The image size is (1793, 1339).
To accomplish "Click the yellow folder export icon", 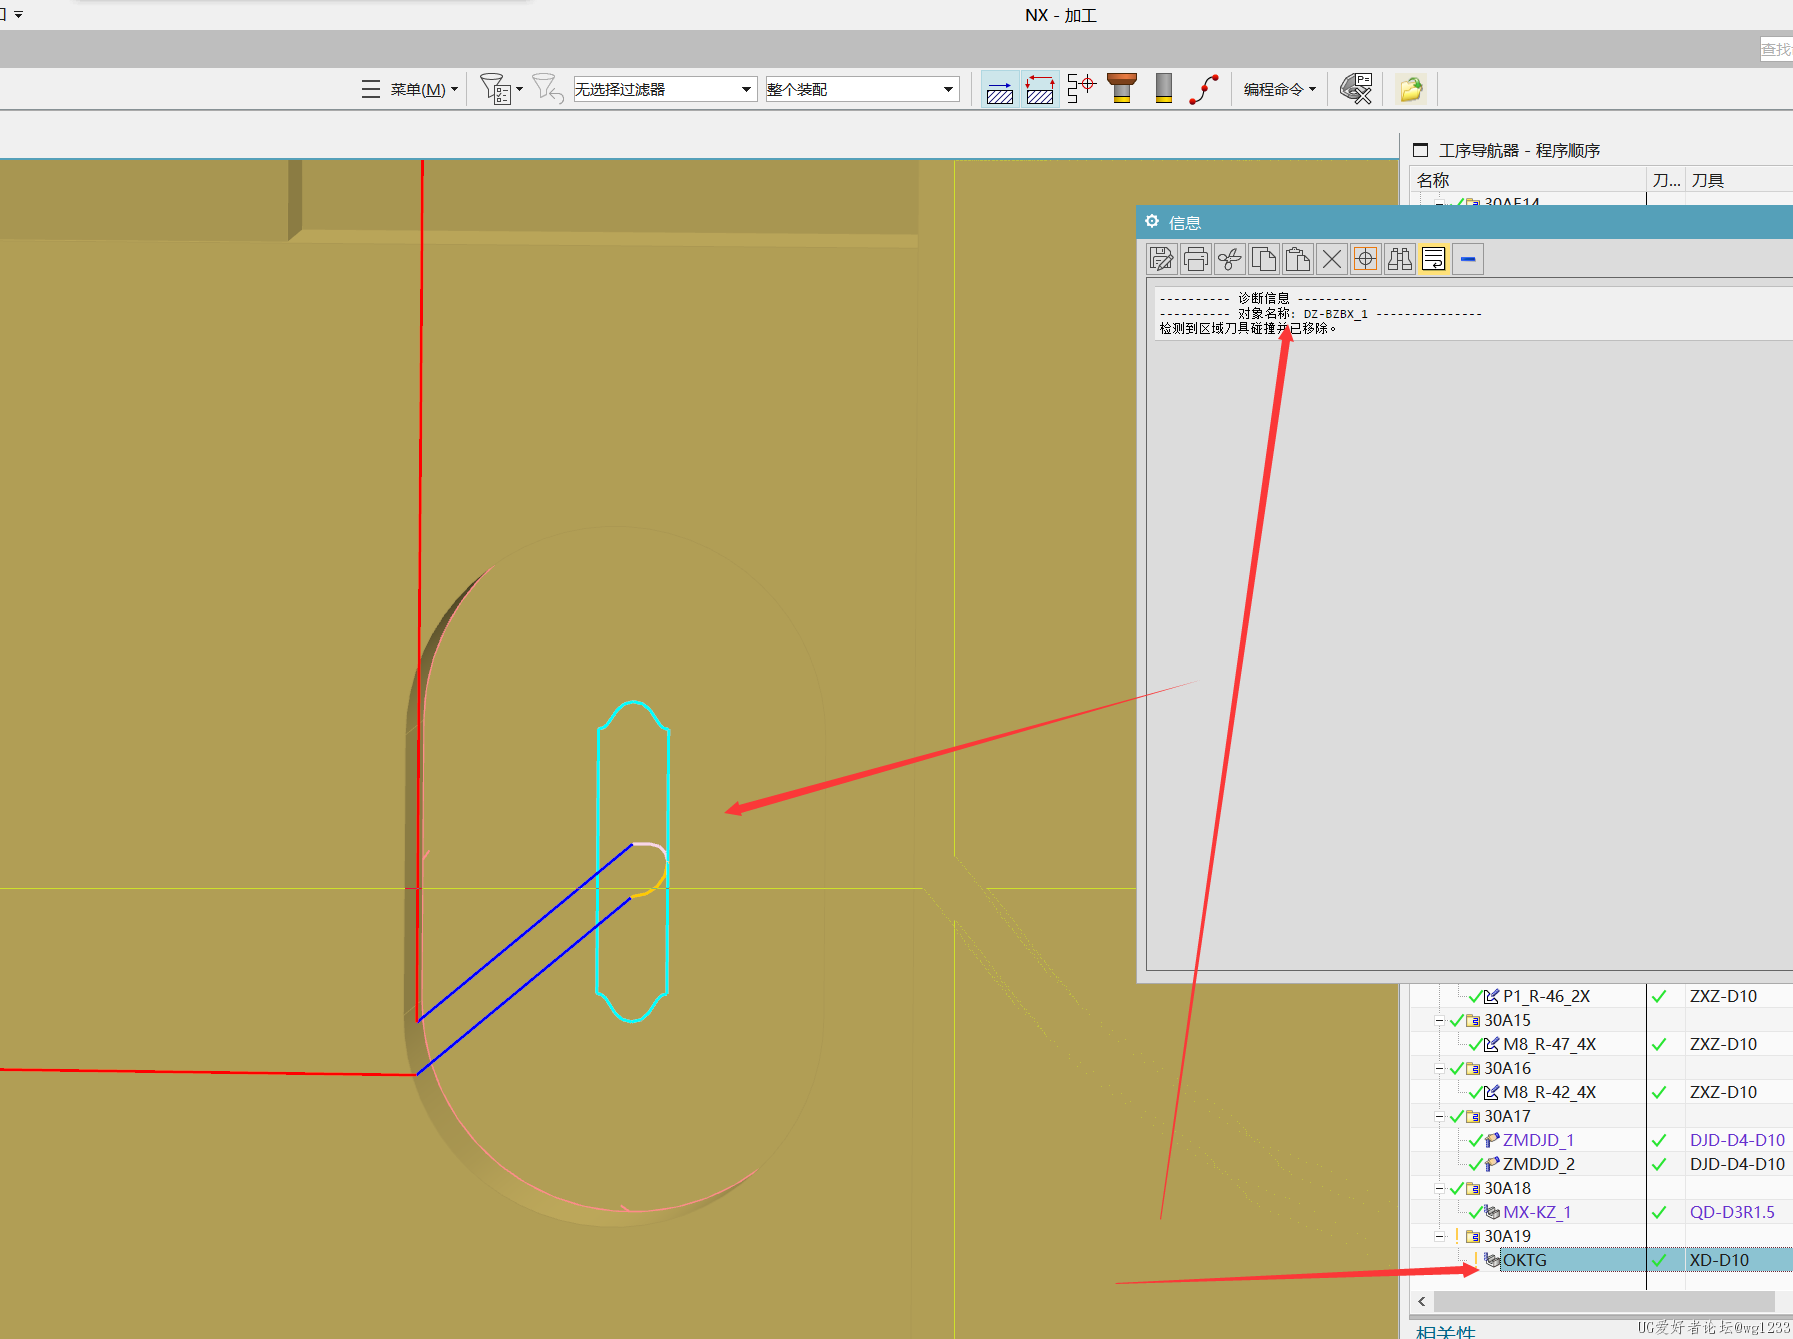I will click(x=1411, y=89).
